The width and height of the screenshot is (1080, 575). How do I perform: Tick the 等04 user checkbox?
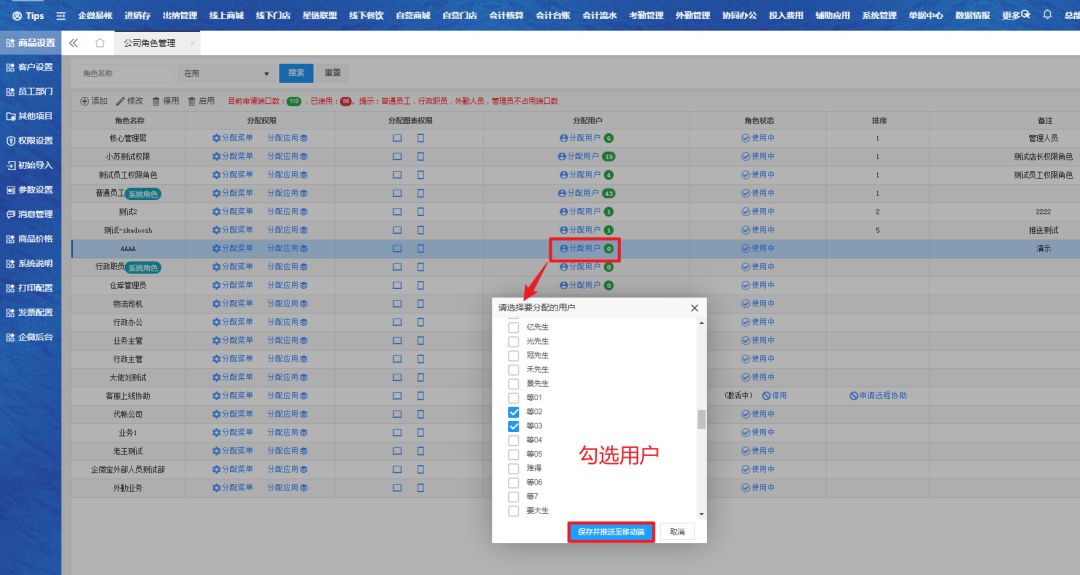pos(513,440)
